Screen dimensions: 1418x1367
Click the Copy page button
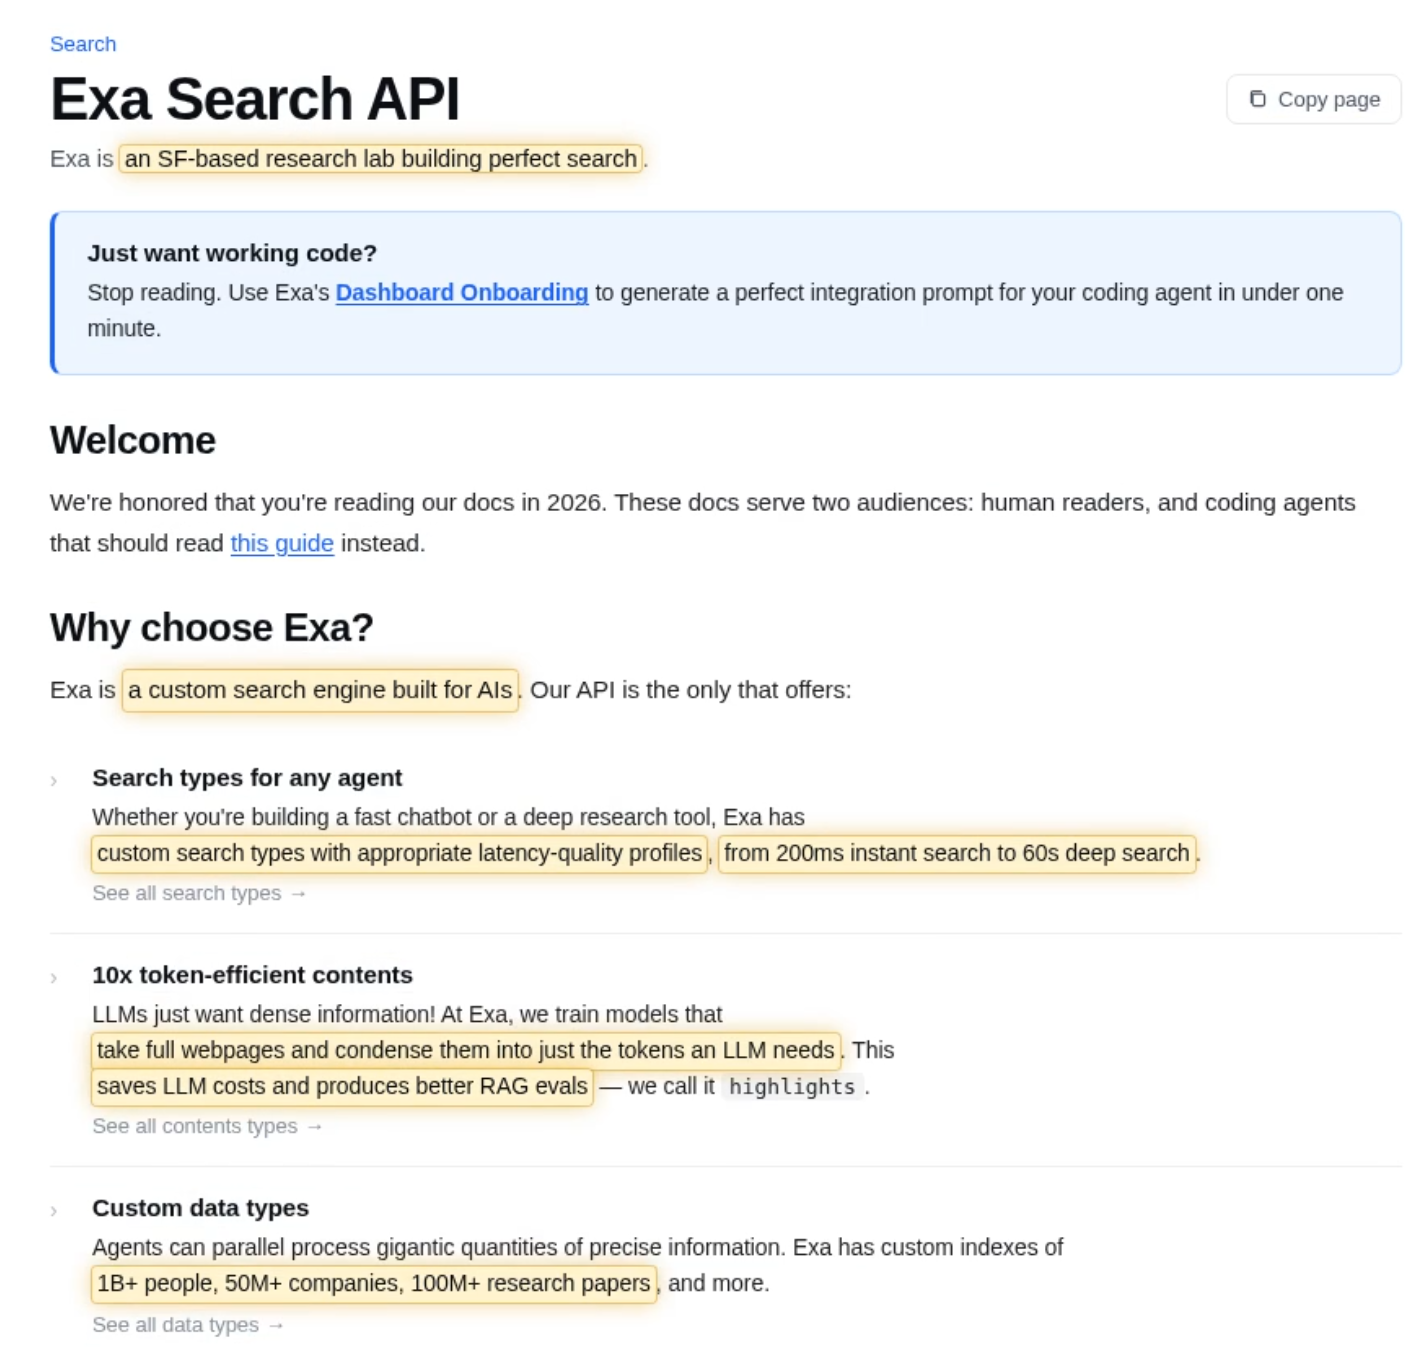click(1313, 99)
